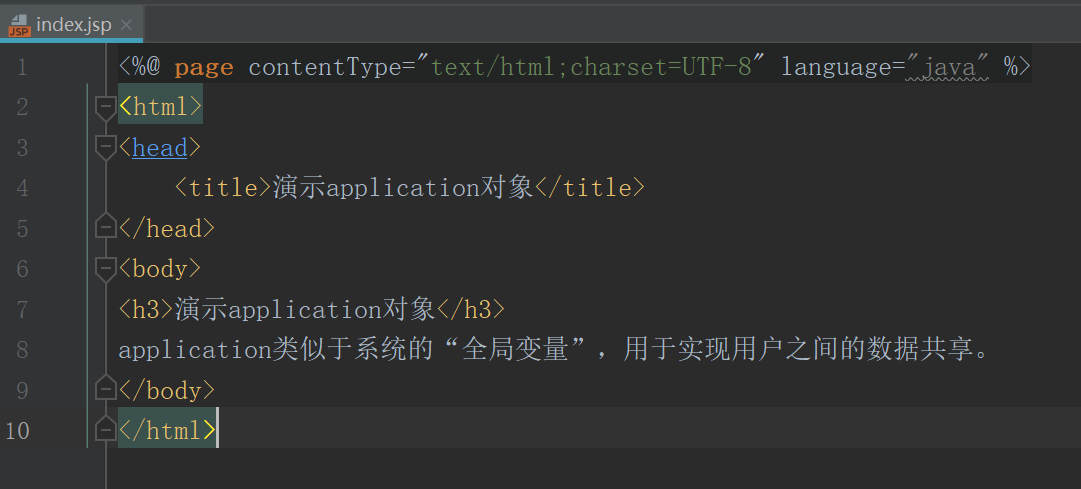Toggle fold marker at closing head tag
The width and height of the screenshot is (1081, 489).
click(105, 227)
